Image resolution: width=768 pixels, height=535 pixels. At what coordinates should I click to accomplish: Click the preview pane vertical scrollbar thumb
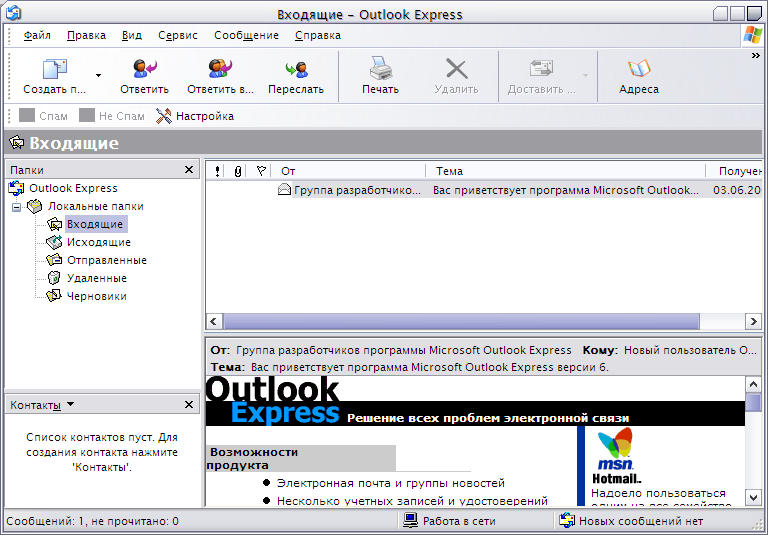[x=753, y=403]
